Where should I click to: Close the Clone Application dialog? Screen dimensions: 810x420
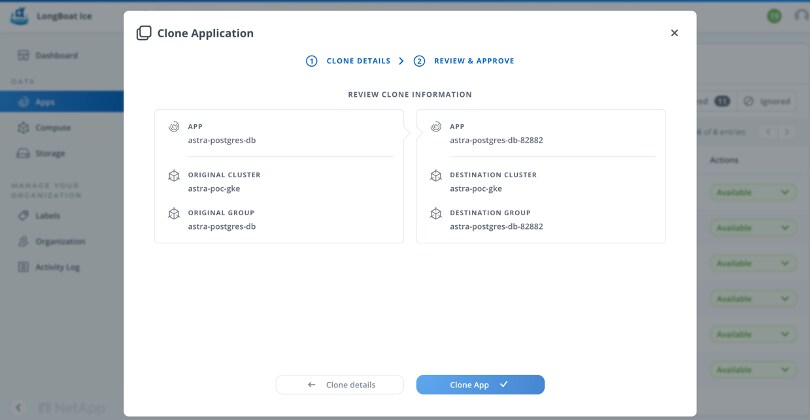[x=674, y=33]
